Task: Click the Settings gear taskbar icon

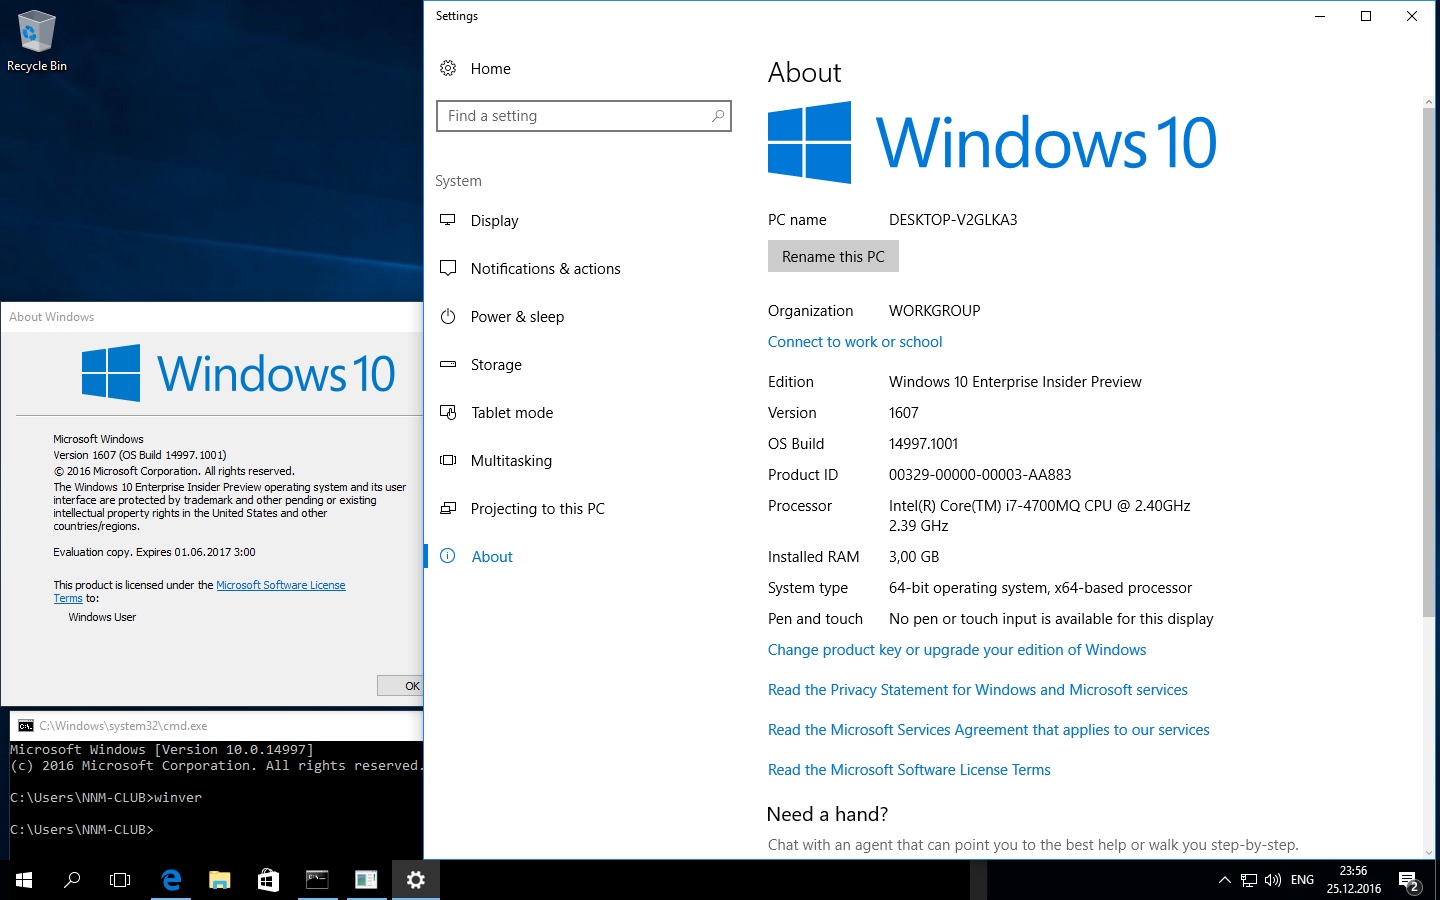Action: tap(416, 880)
